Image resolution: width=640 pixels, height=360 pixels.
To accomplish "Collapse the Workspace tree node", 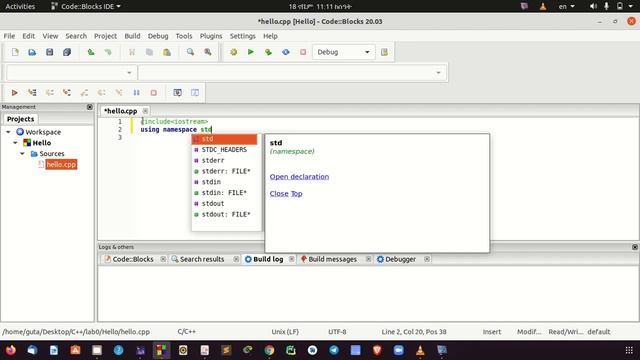I will (8, 132).
